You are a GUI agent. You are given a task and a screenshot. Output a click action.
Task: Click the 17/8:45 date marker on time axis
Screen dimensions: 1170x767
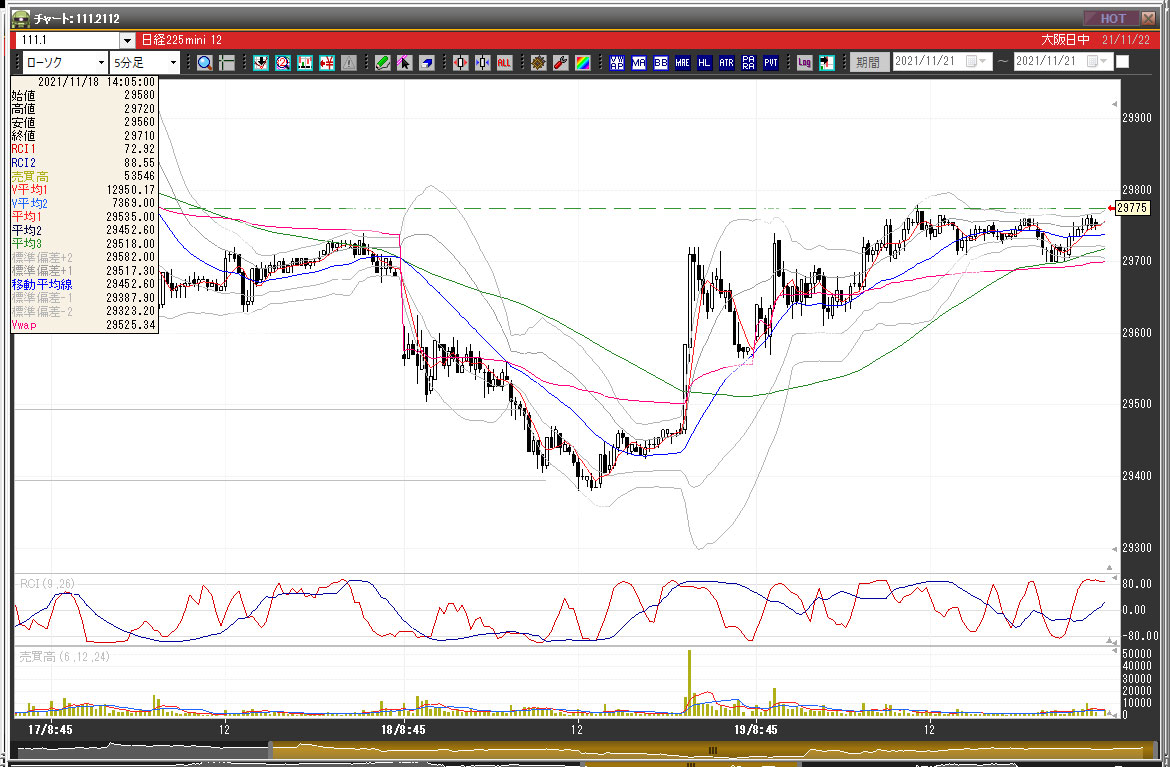(x=50, y=730)
